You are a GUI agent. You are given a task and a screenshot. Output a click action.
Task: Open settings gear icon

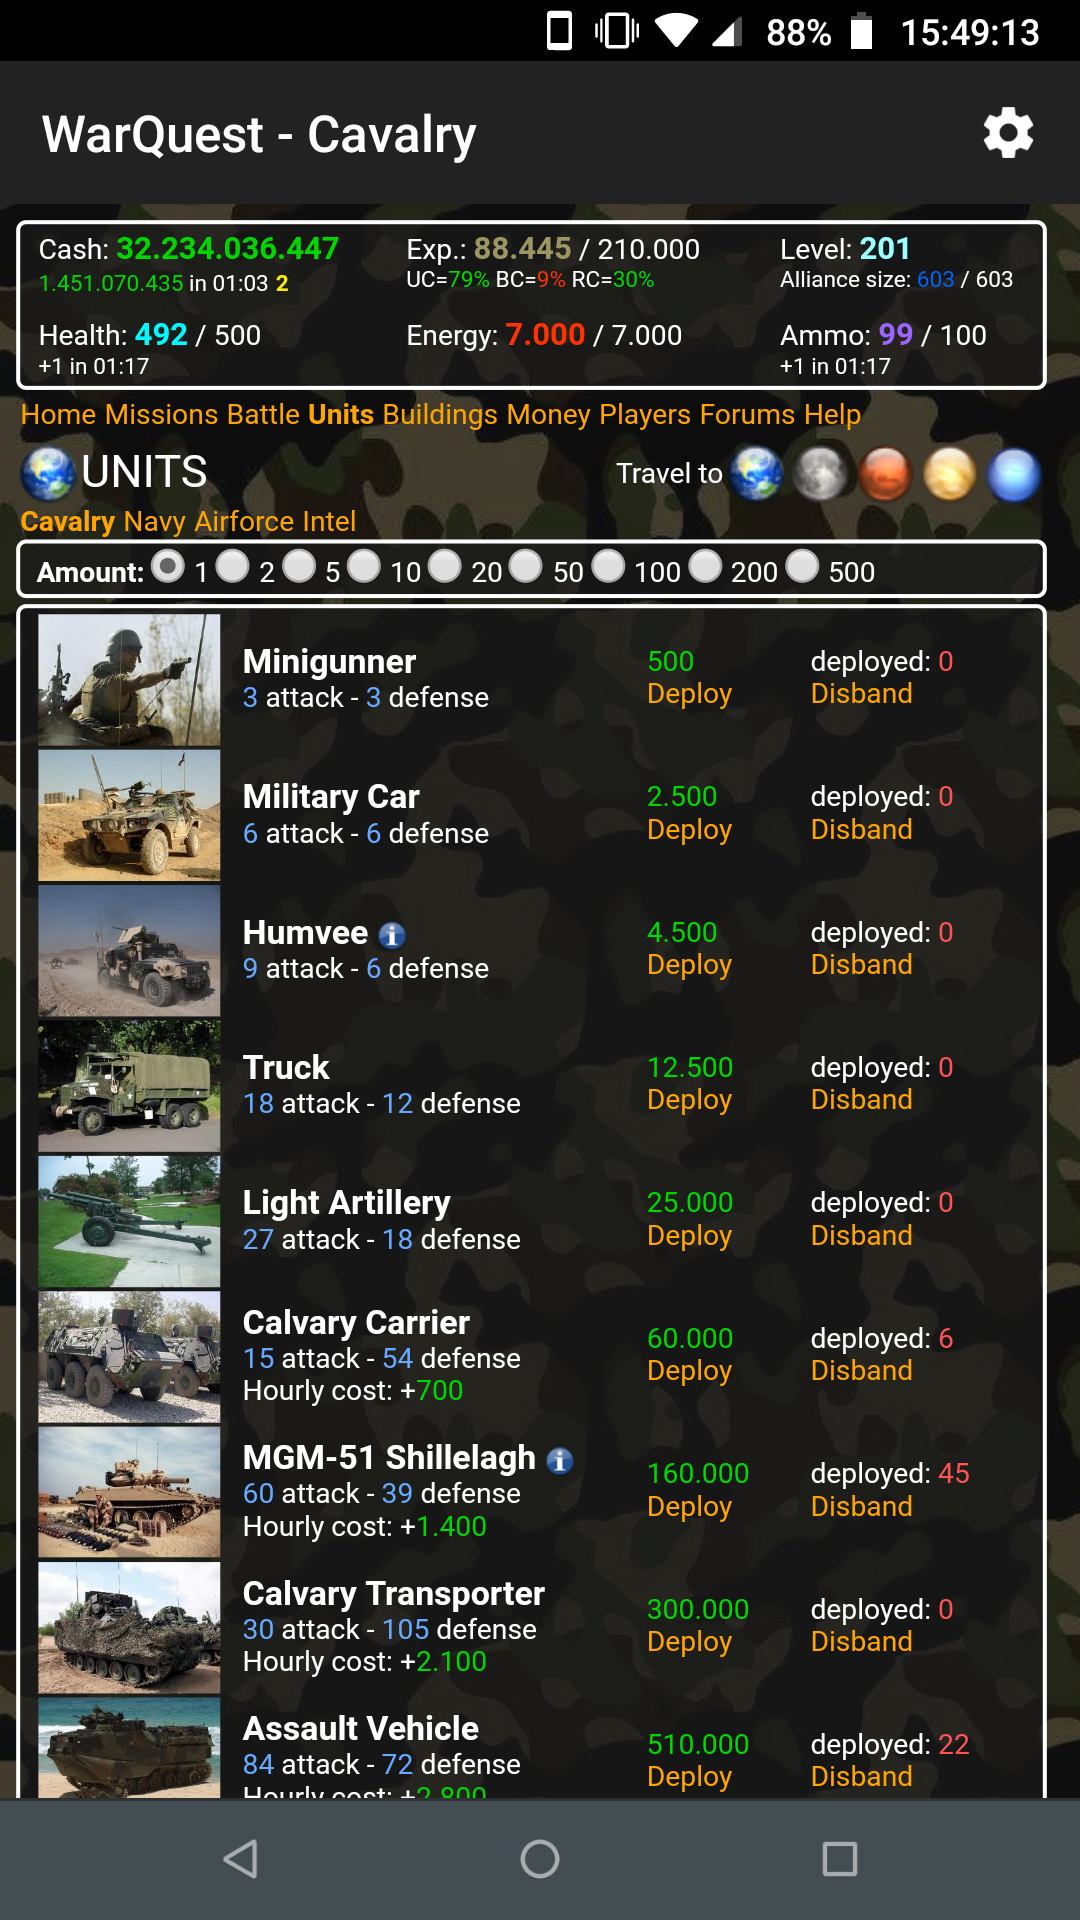tap(1008, 133)
